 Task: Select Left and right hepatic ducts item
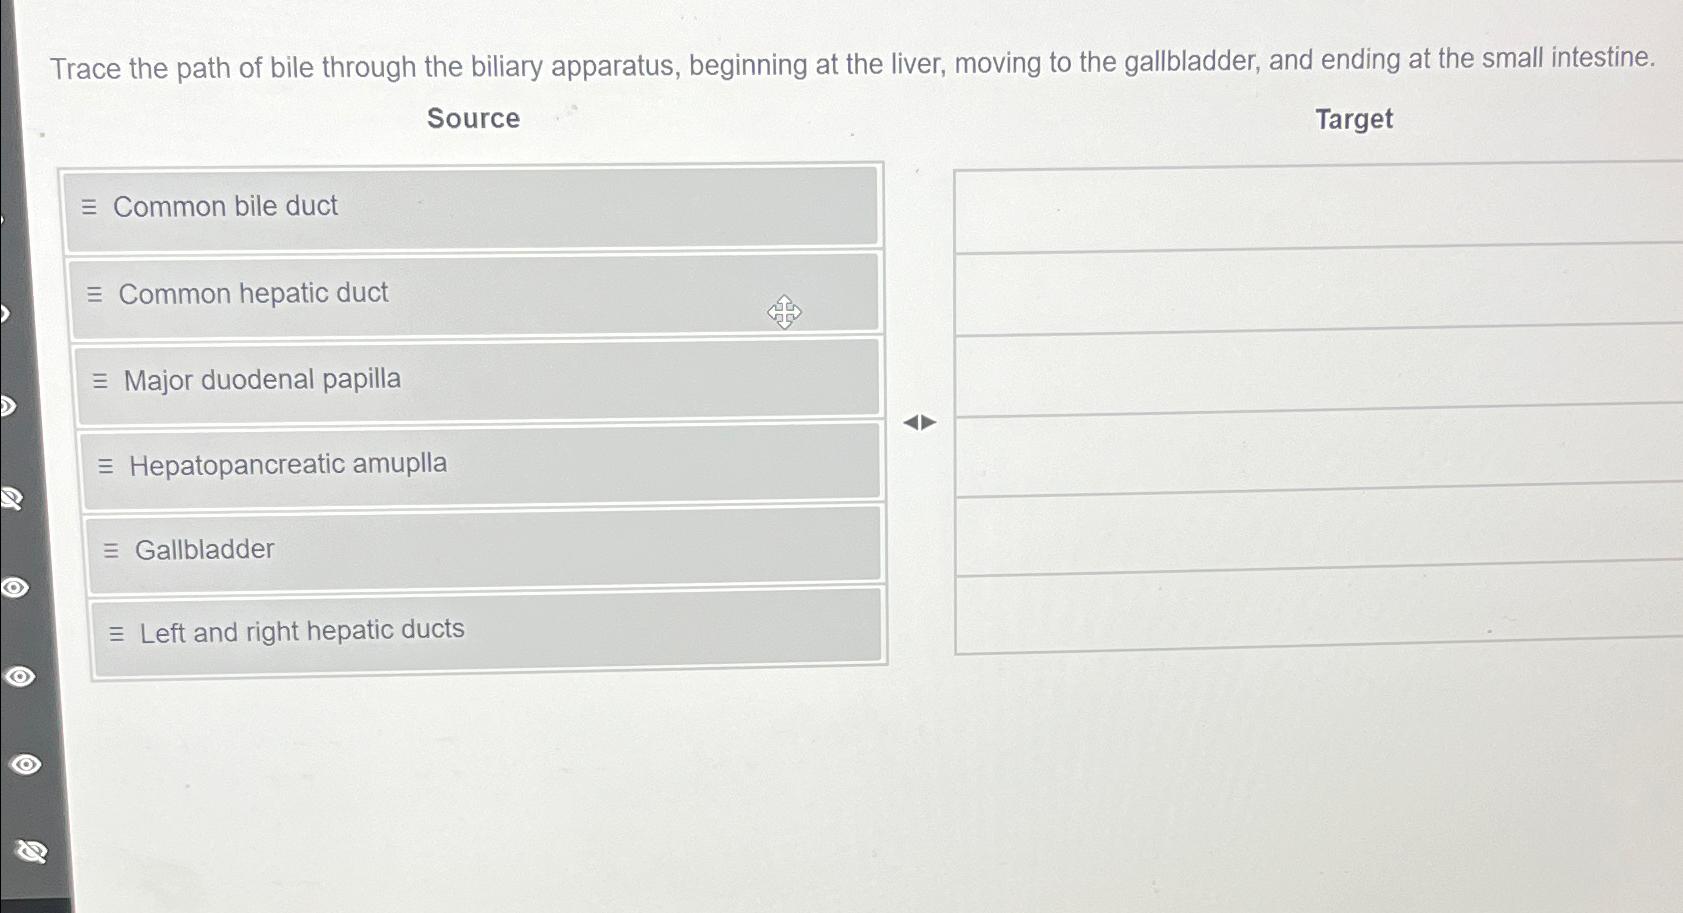488,630
